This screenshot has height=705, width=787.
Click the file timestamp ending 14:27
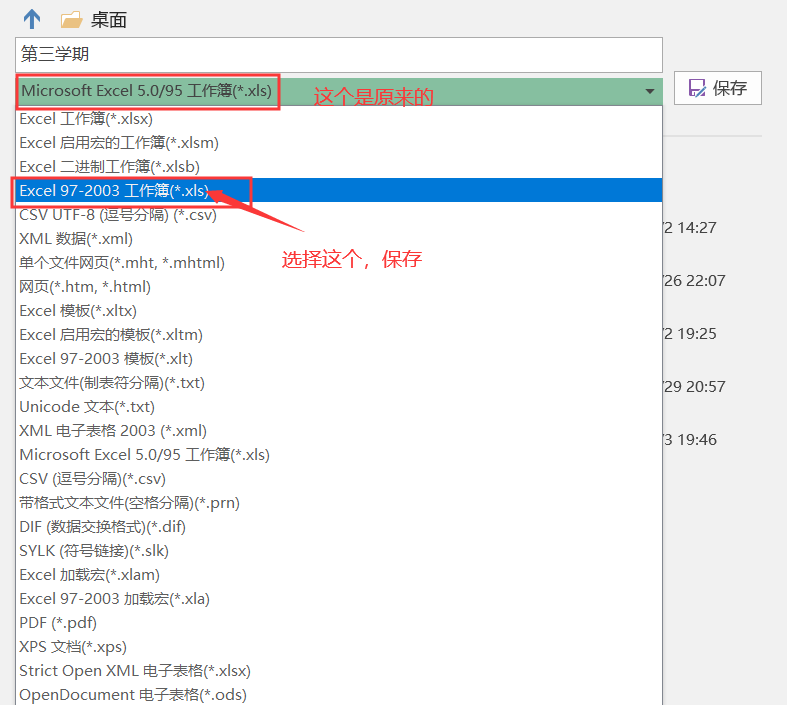690,228
